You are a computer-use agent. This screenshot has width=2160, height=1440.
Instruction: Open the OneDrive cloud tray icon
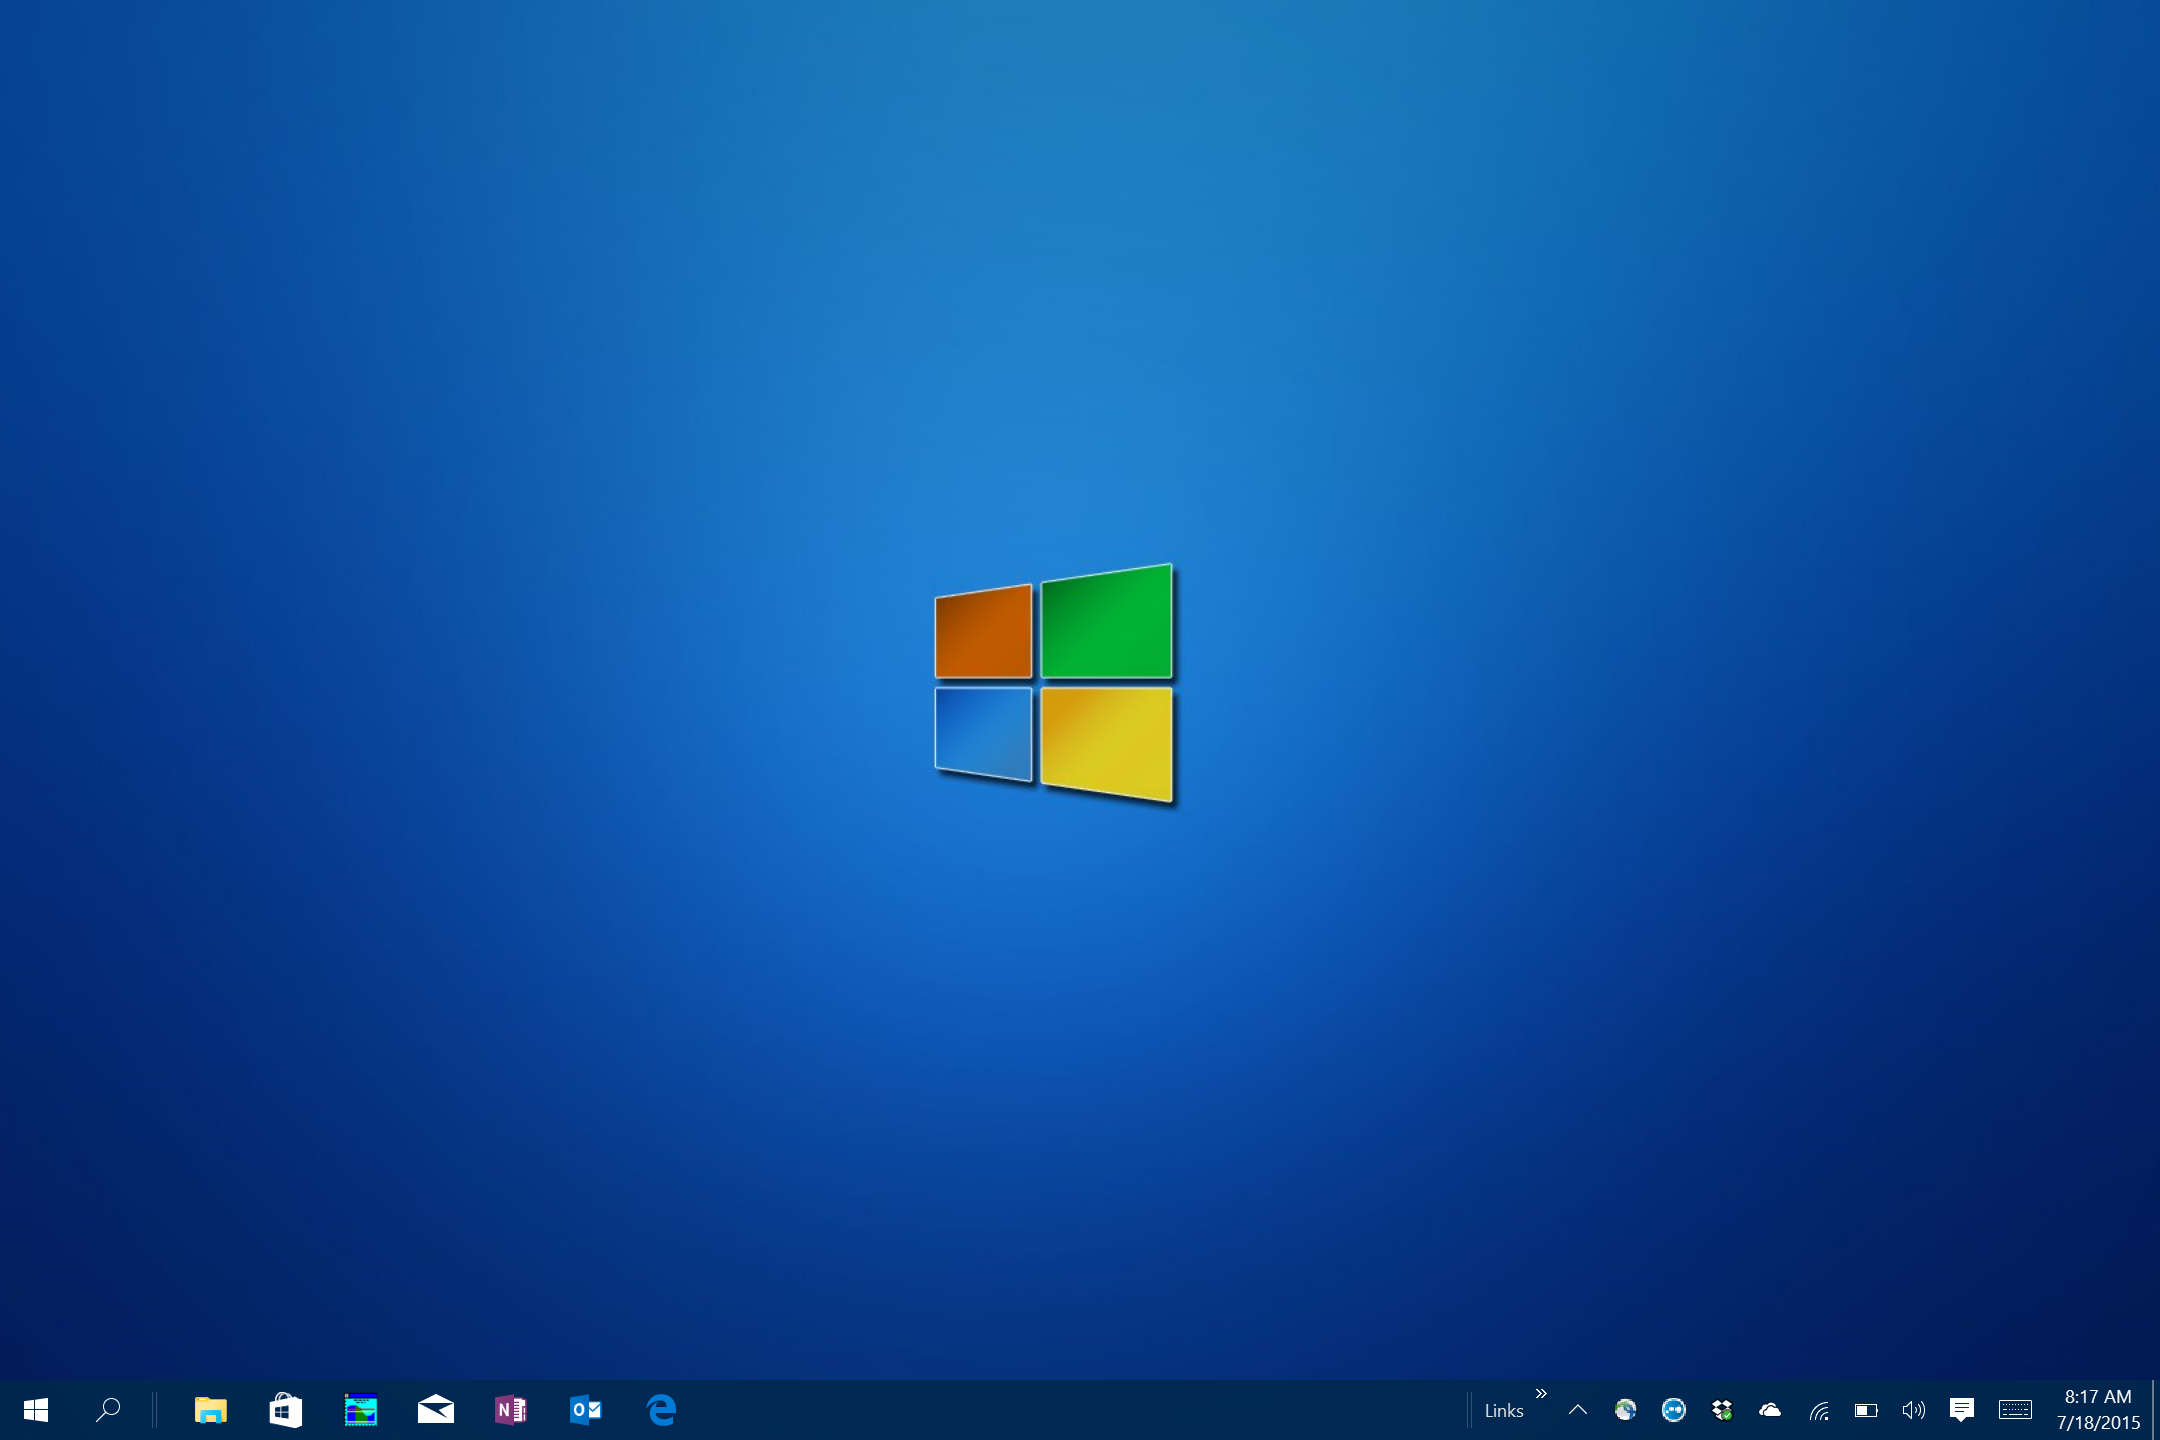tap(1770, 1410)
